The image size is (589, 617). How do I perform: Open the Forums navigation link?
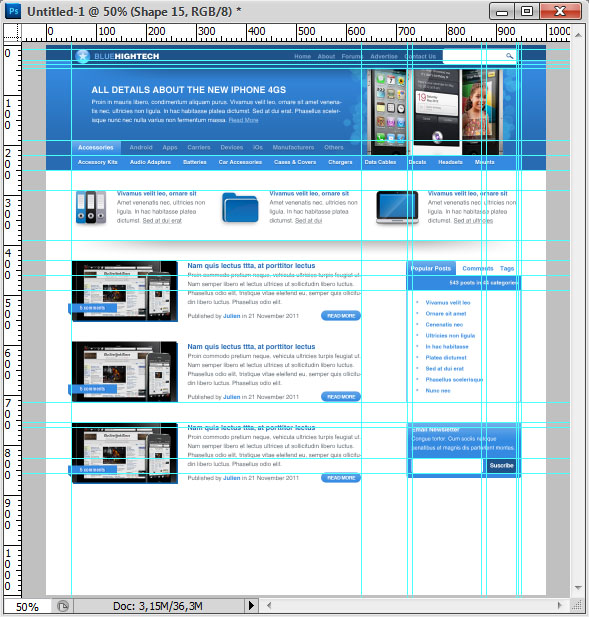point(351,56)
